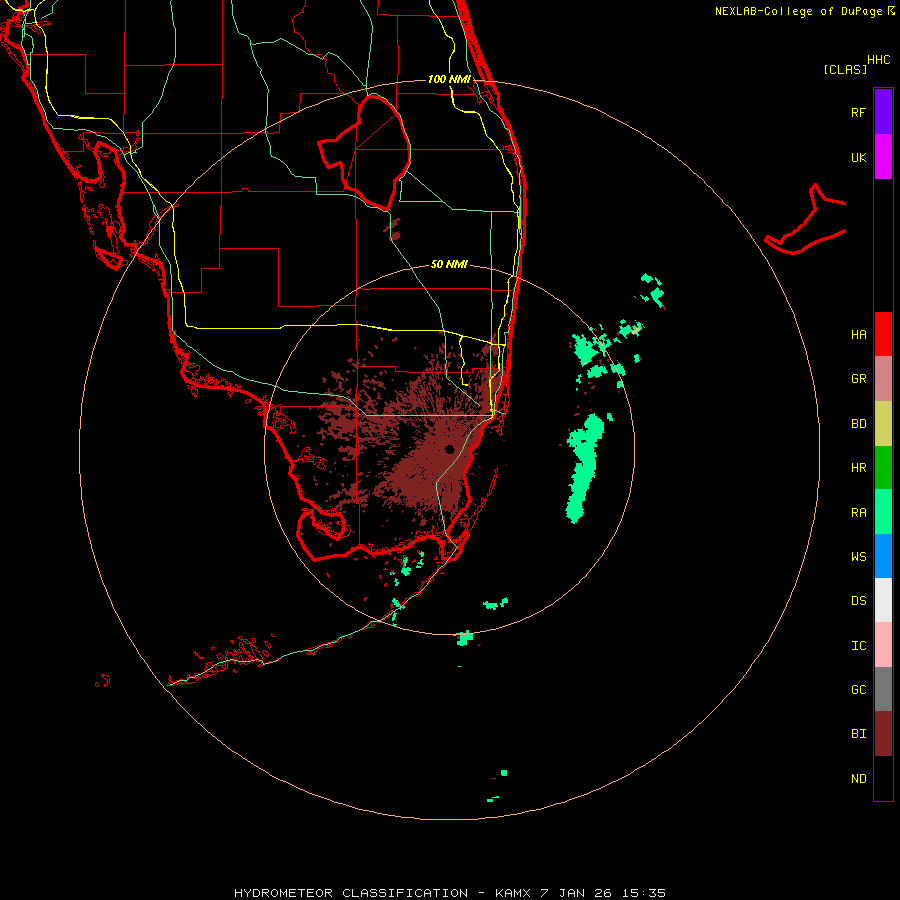Click the radar site center dot
The width and height of the screenshot is (900, 900).
coord(449,449)
